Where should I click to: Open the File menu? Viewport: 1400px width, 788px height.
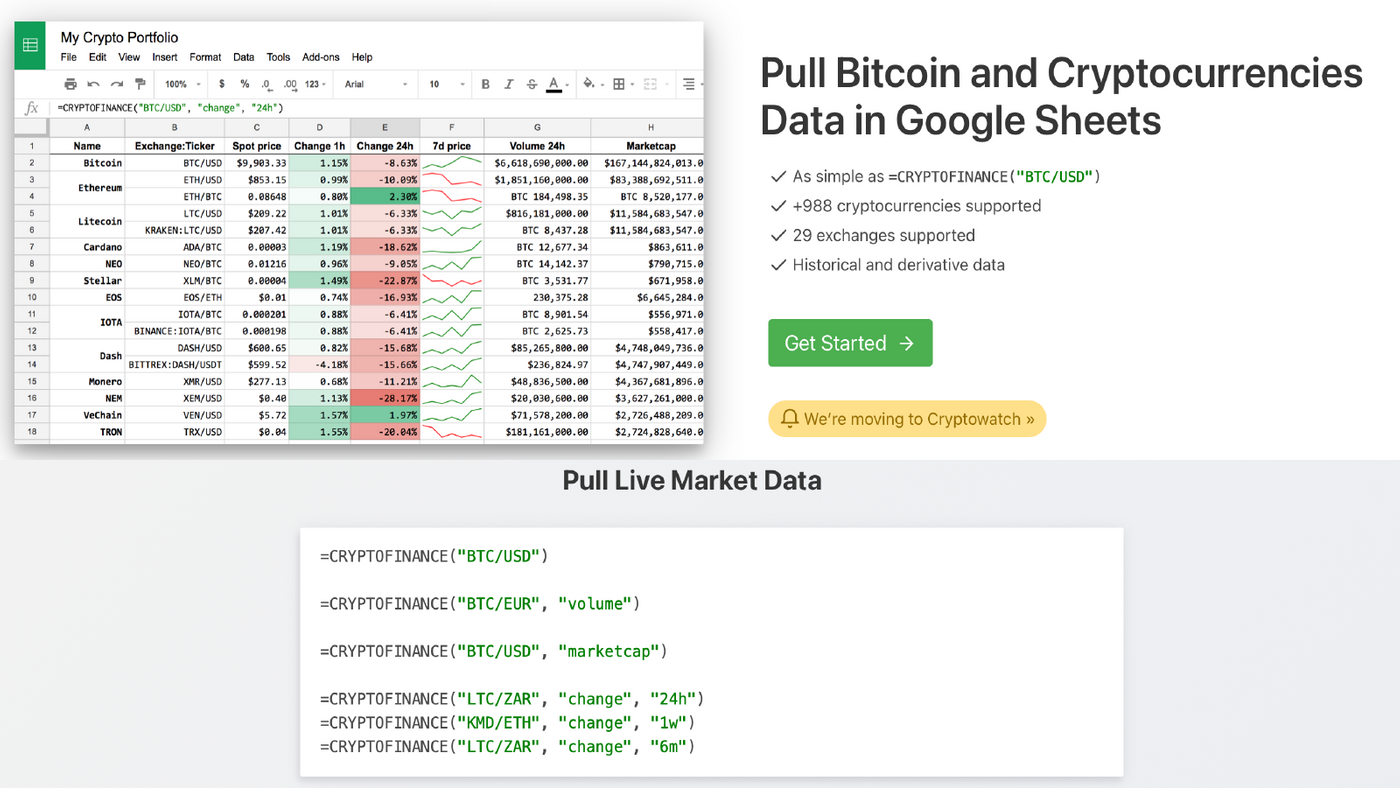pyautogui.click(x=69, y=57)
